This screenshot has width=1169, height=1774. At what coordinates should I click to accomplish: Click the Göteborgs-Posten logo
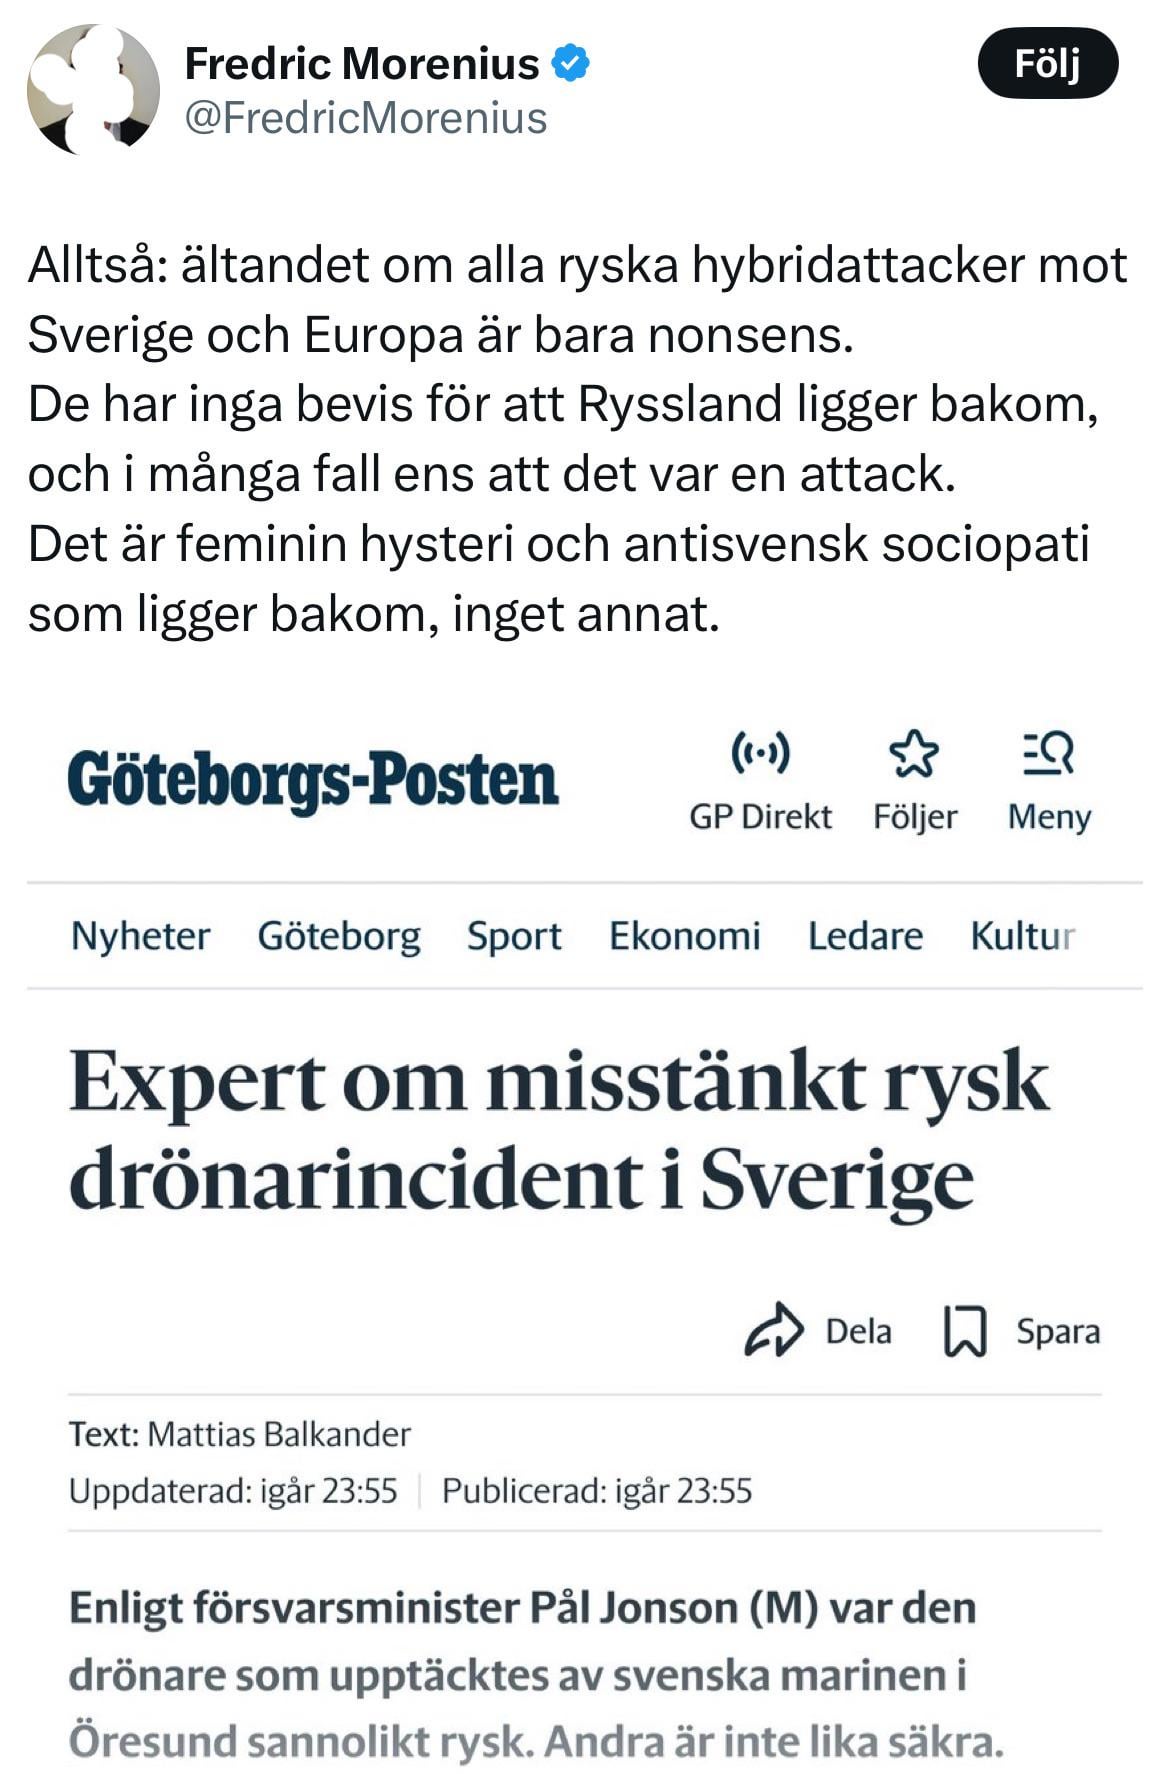point(313,780)
